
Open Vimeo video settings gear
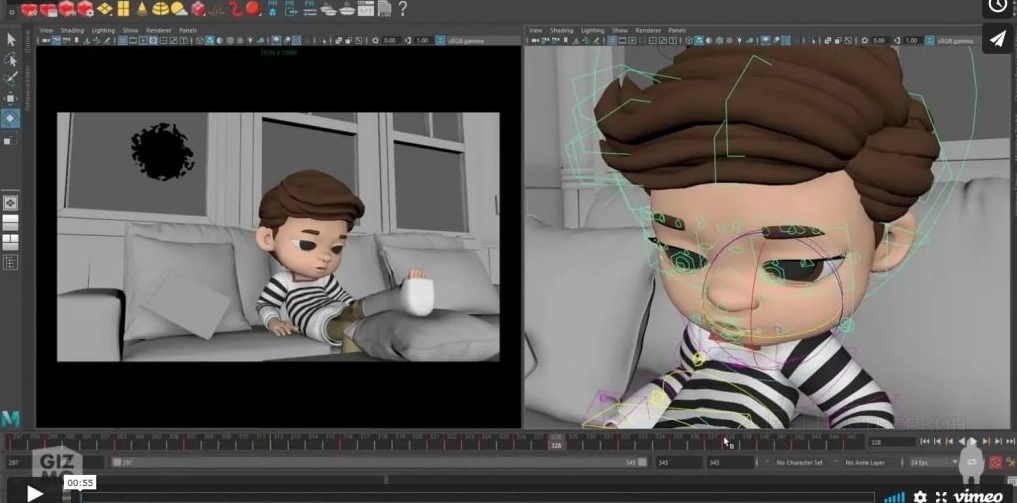click(x=920, y=497)
